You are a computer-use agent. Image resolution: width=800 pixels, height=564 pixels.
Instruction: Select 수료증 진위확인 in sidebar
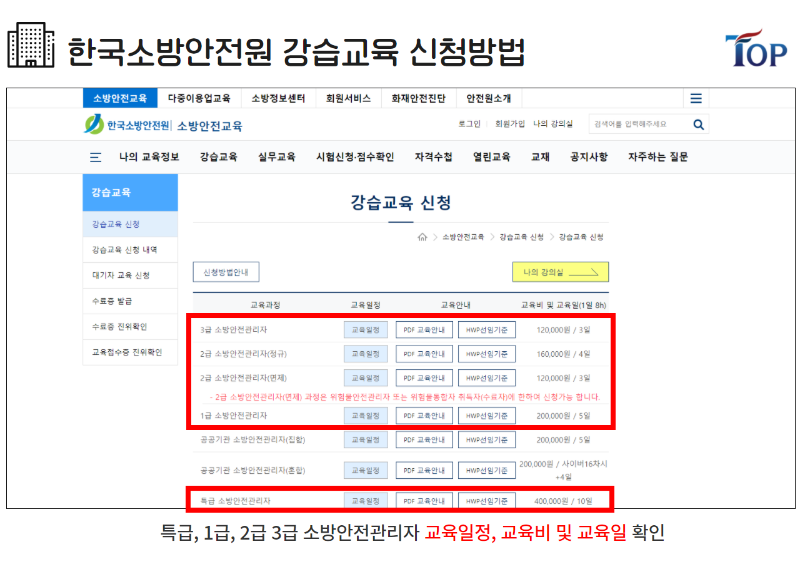tap(130, 327)
